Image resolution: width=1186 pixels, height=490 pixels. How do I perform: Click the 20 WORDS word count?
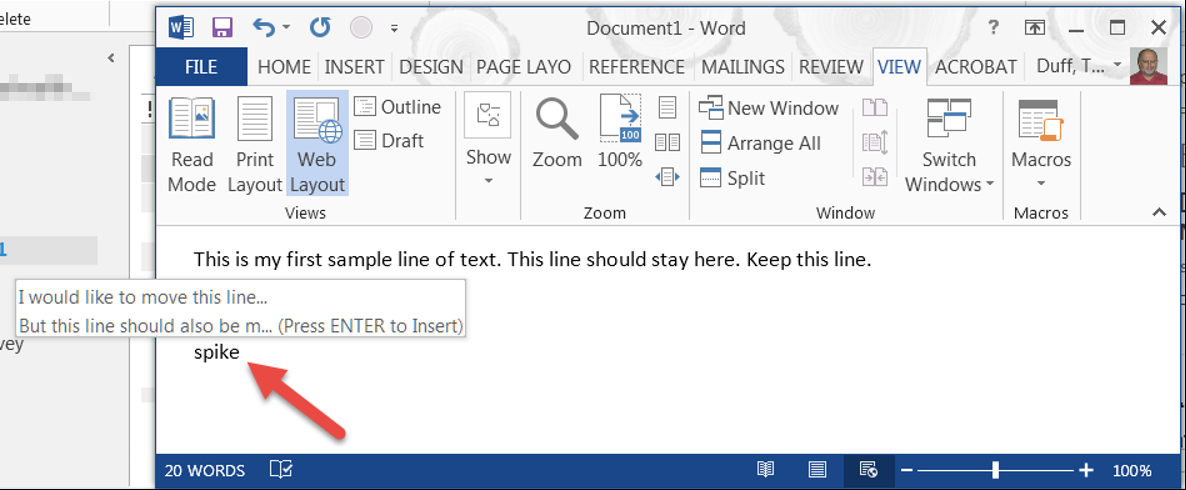click(205, 470)
